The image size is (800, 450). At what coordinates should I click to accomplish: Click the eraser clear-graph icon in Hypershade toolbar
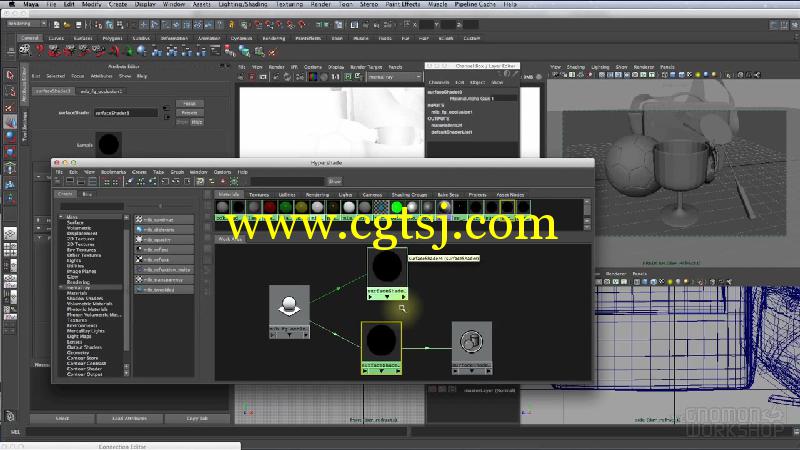[x=130, y=181]
